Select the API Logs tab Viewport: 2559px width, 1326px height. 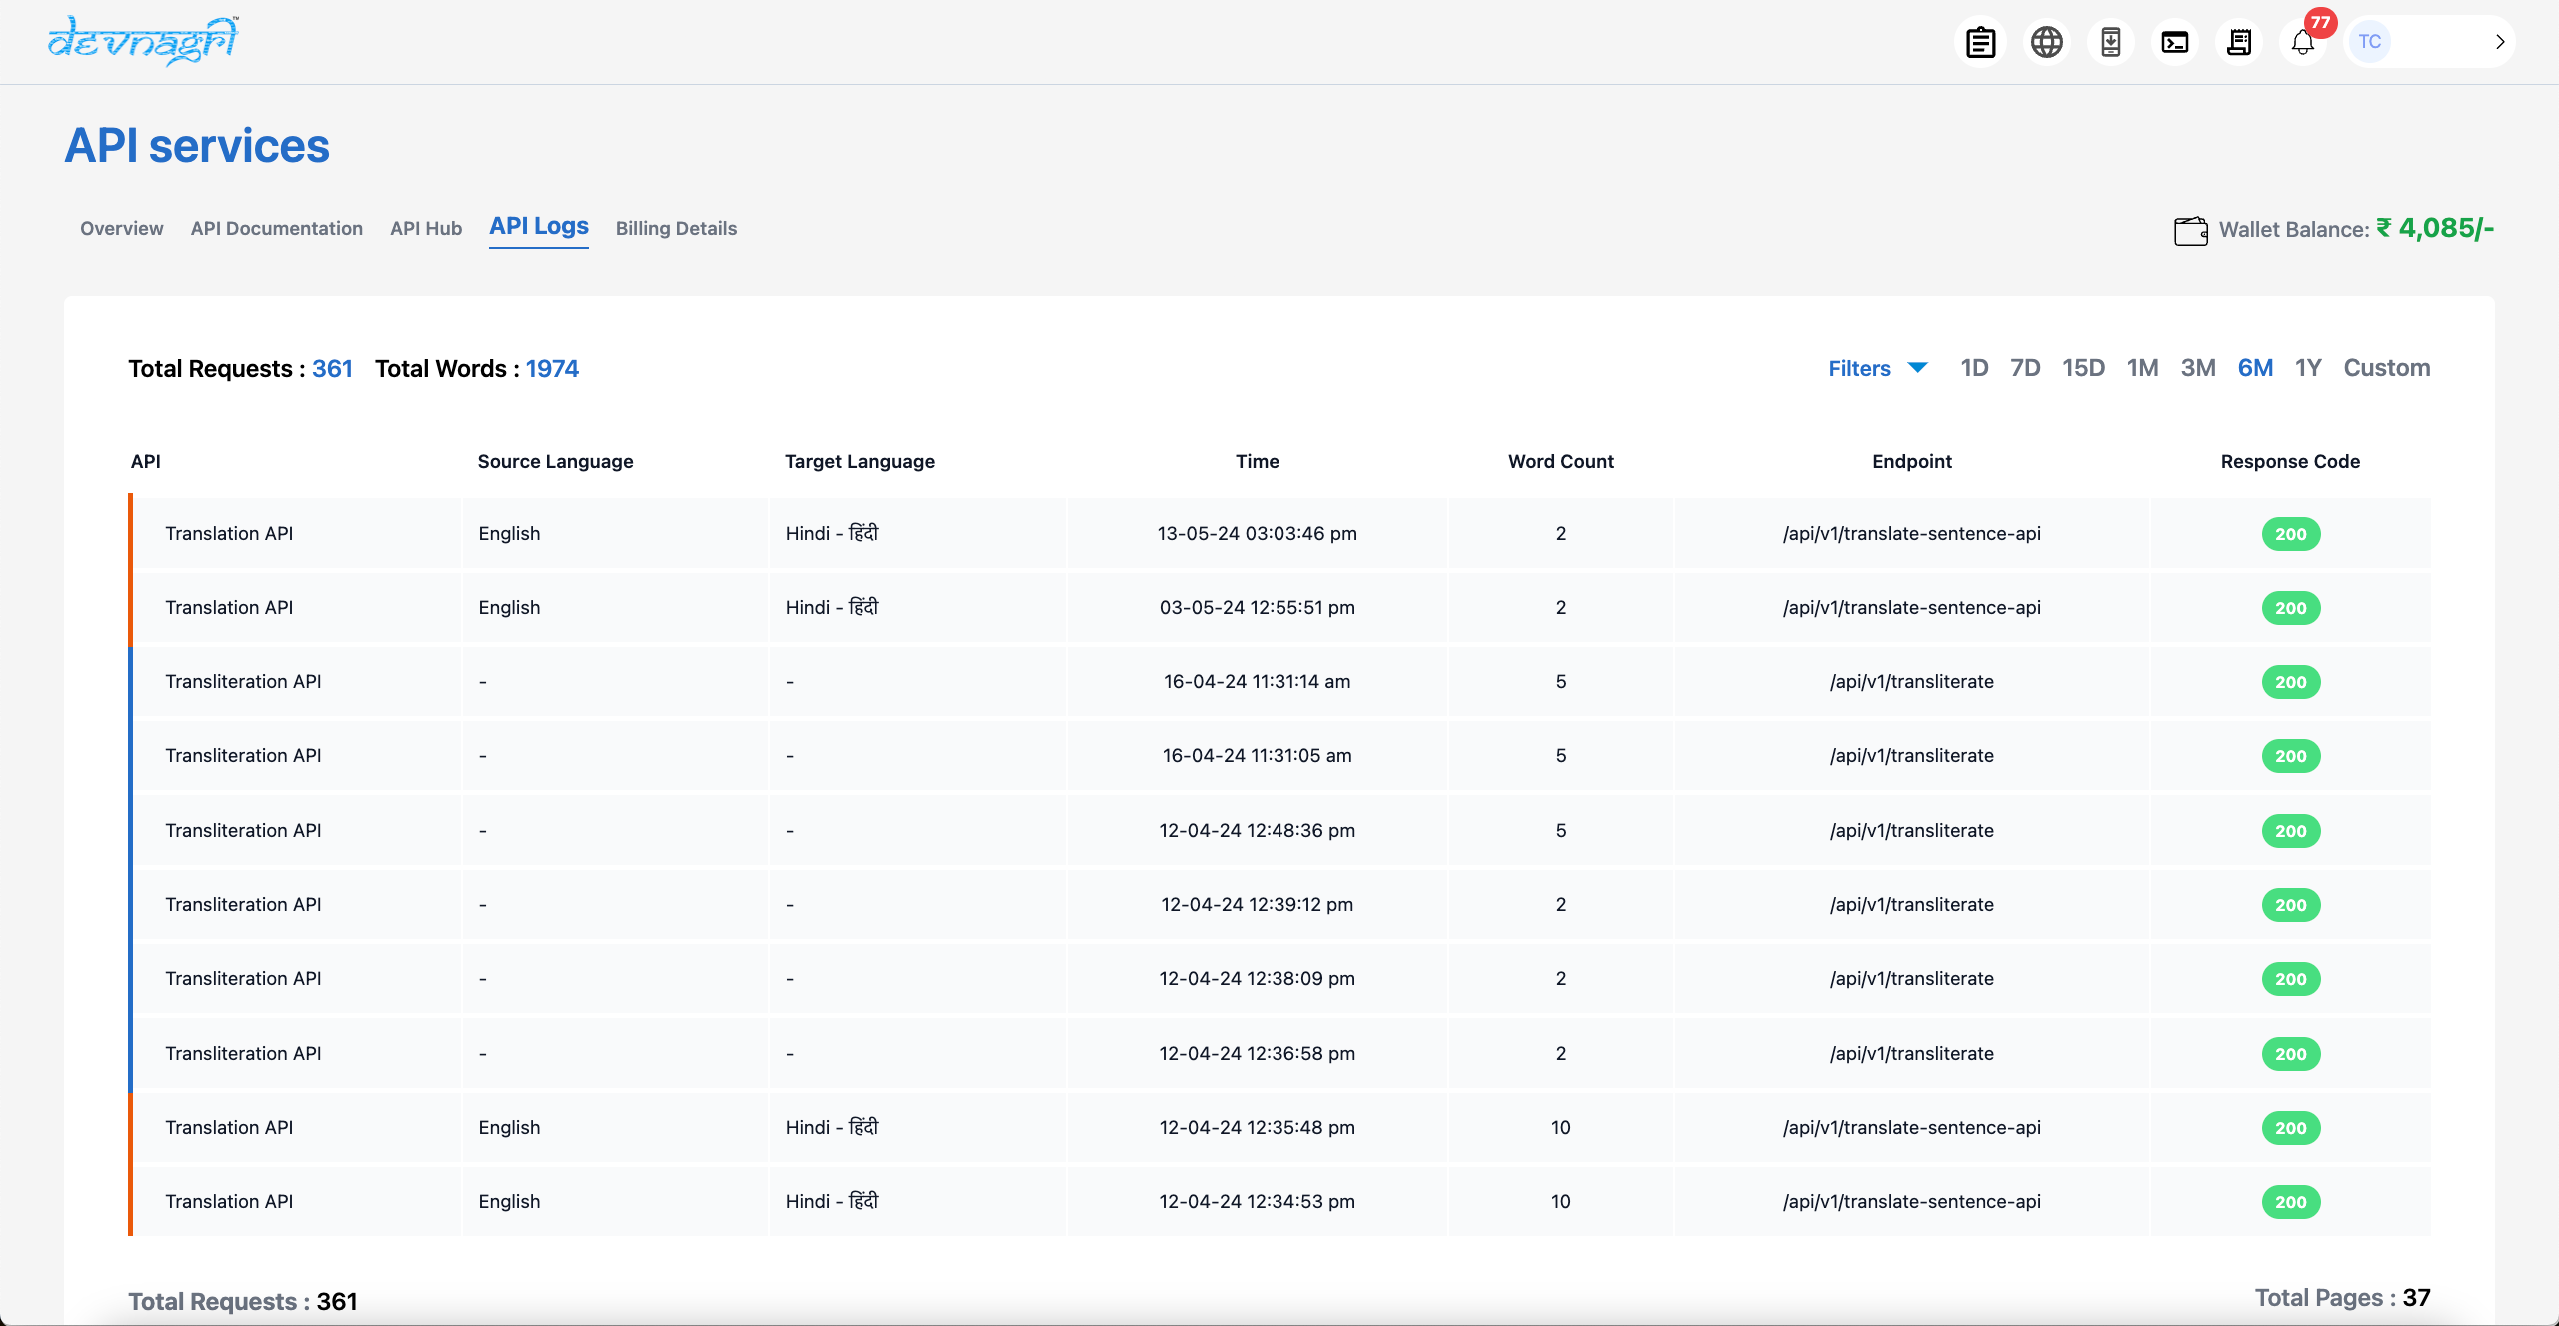539,227
